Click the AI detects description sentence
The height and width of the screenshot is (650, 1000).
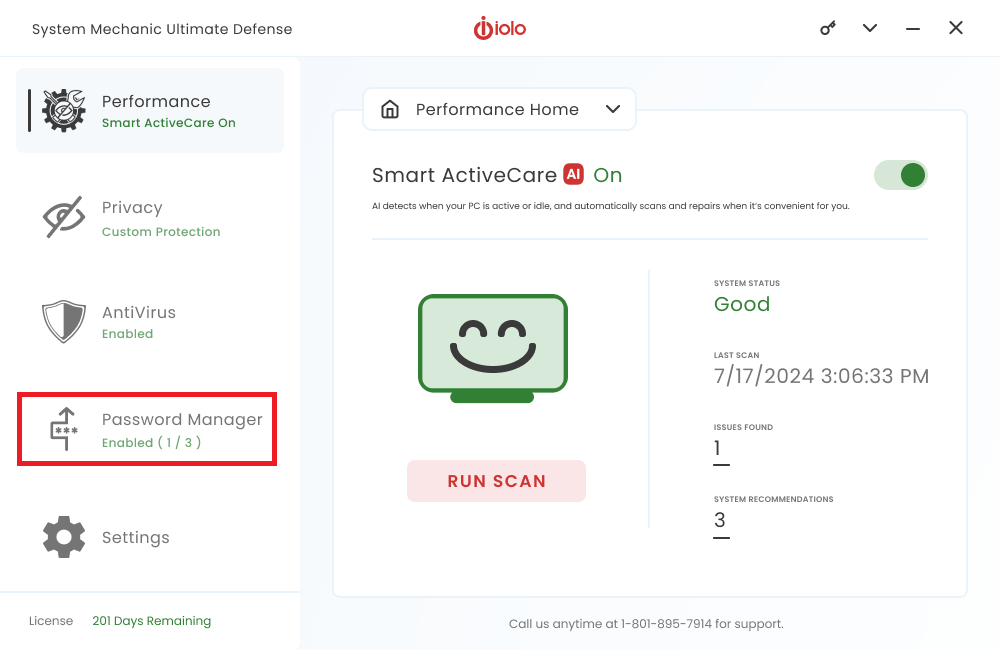pos(611,206)
